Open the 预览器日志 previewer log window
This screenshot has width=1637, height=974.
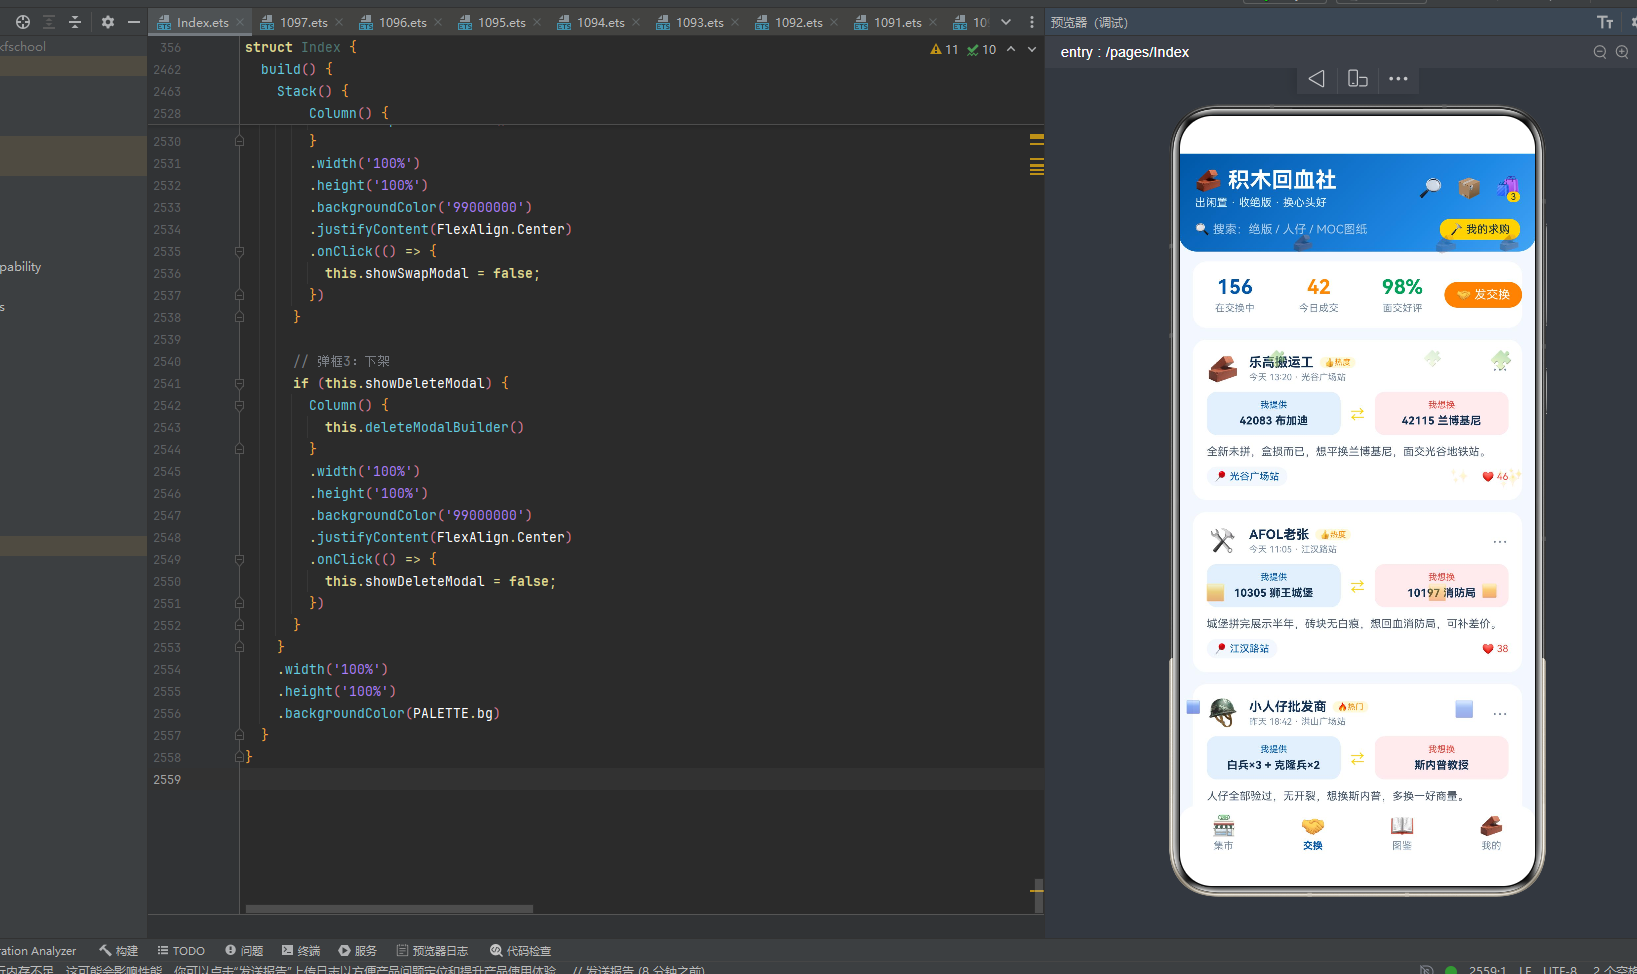click(x=432, y=951)
